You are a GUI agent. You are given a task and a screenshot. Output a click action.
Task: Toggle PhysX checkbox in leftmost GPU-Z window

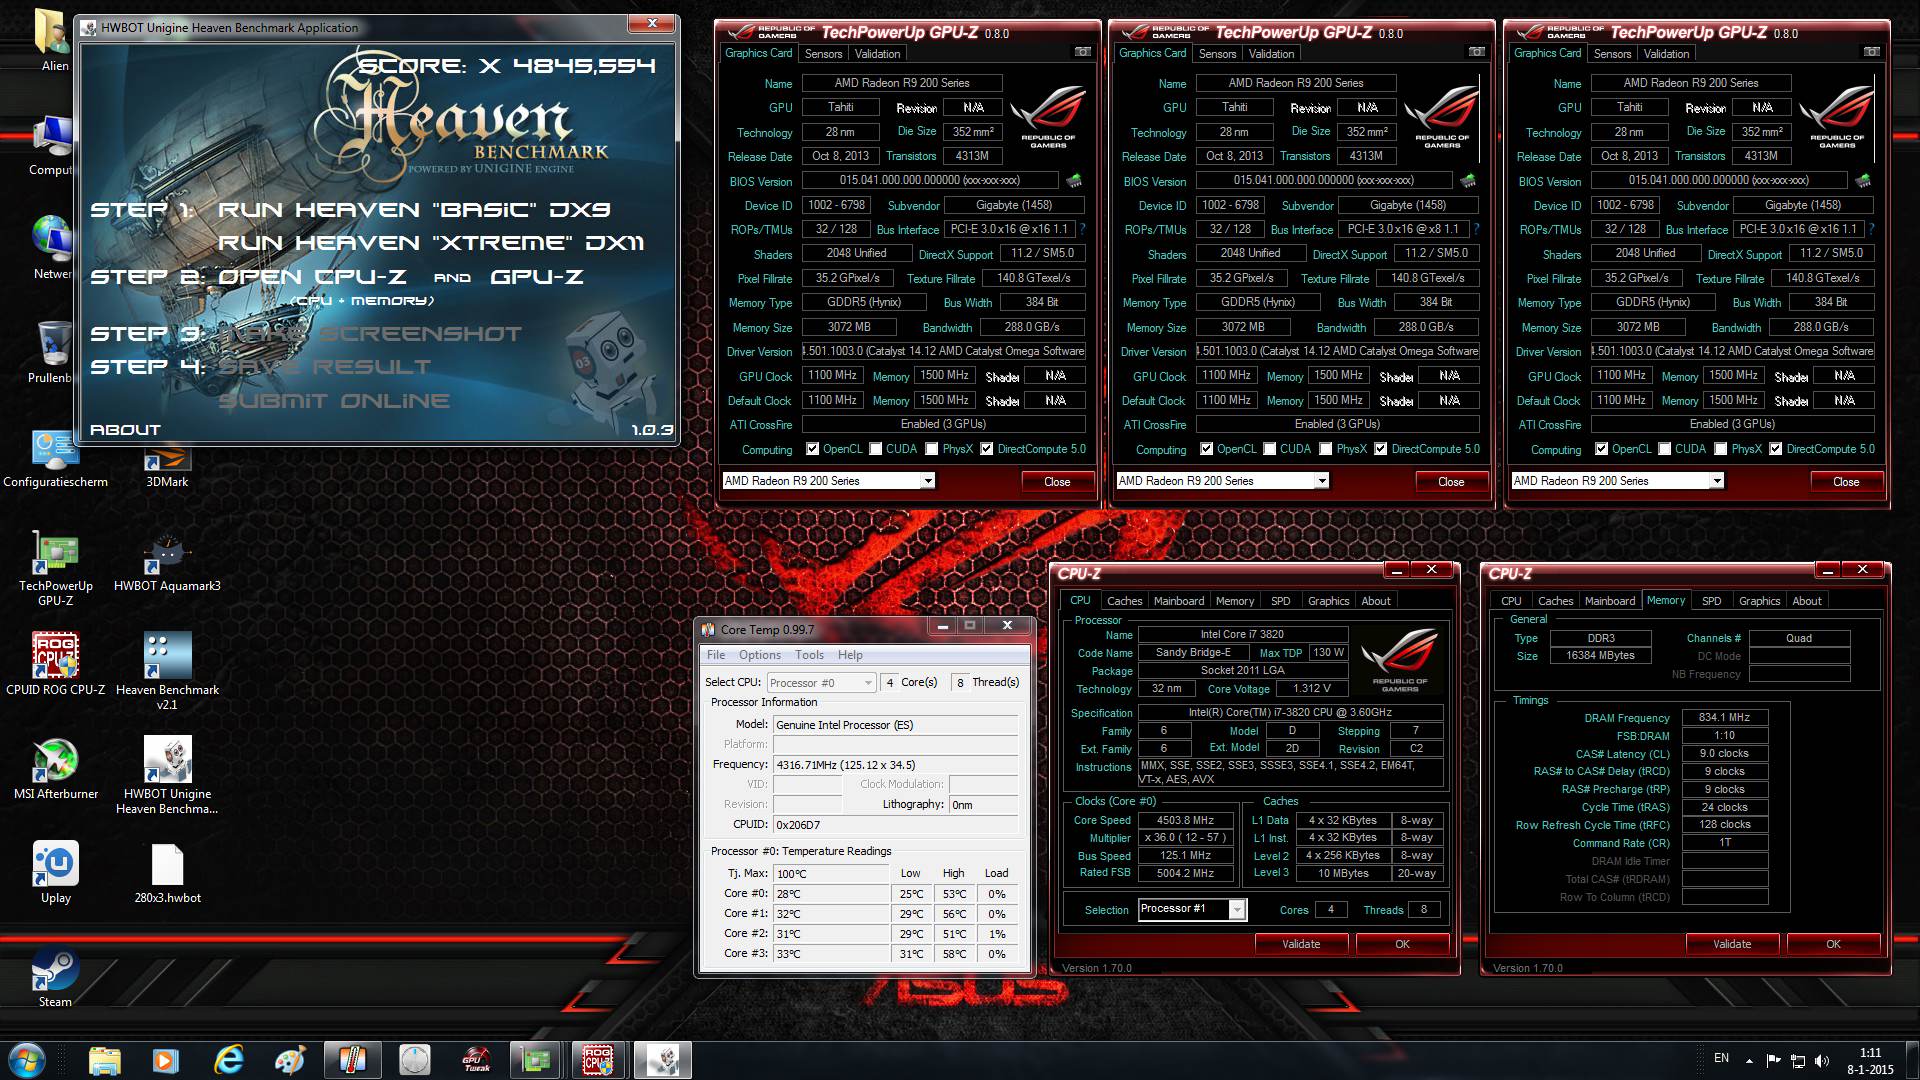[932, 449]
